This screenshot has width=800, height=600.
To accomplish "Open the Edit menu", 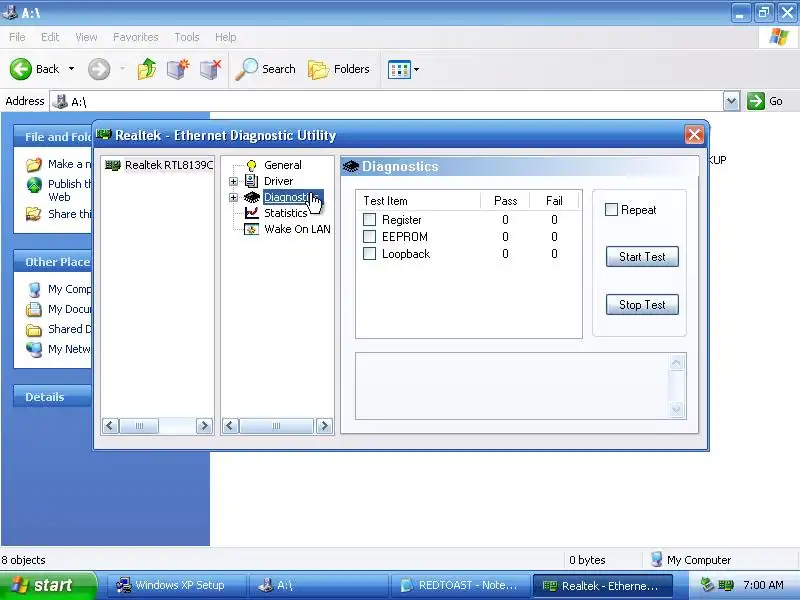I will click(x=50, y=37).
